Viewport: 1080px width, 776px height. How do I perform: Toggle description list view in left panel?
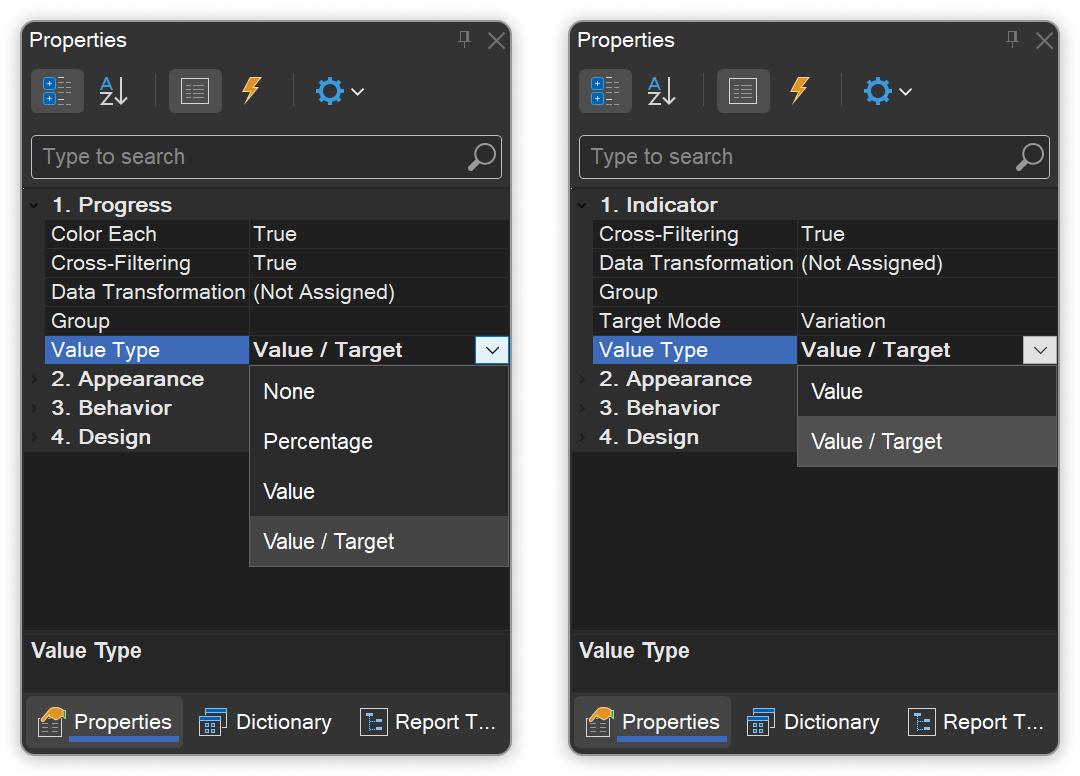[195, 92]
